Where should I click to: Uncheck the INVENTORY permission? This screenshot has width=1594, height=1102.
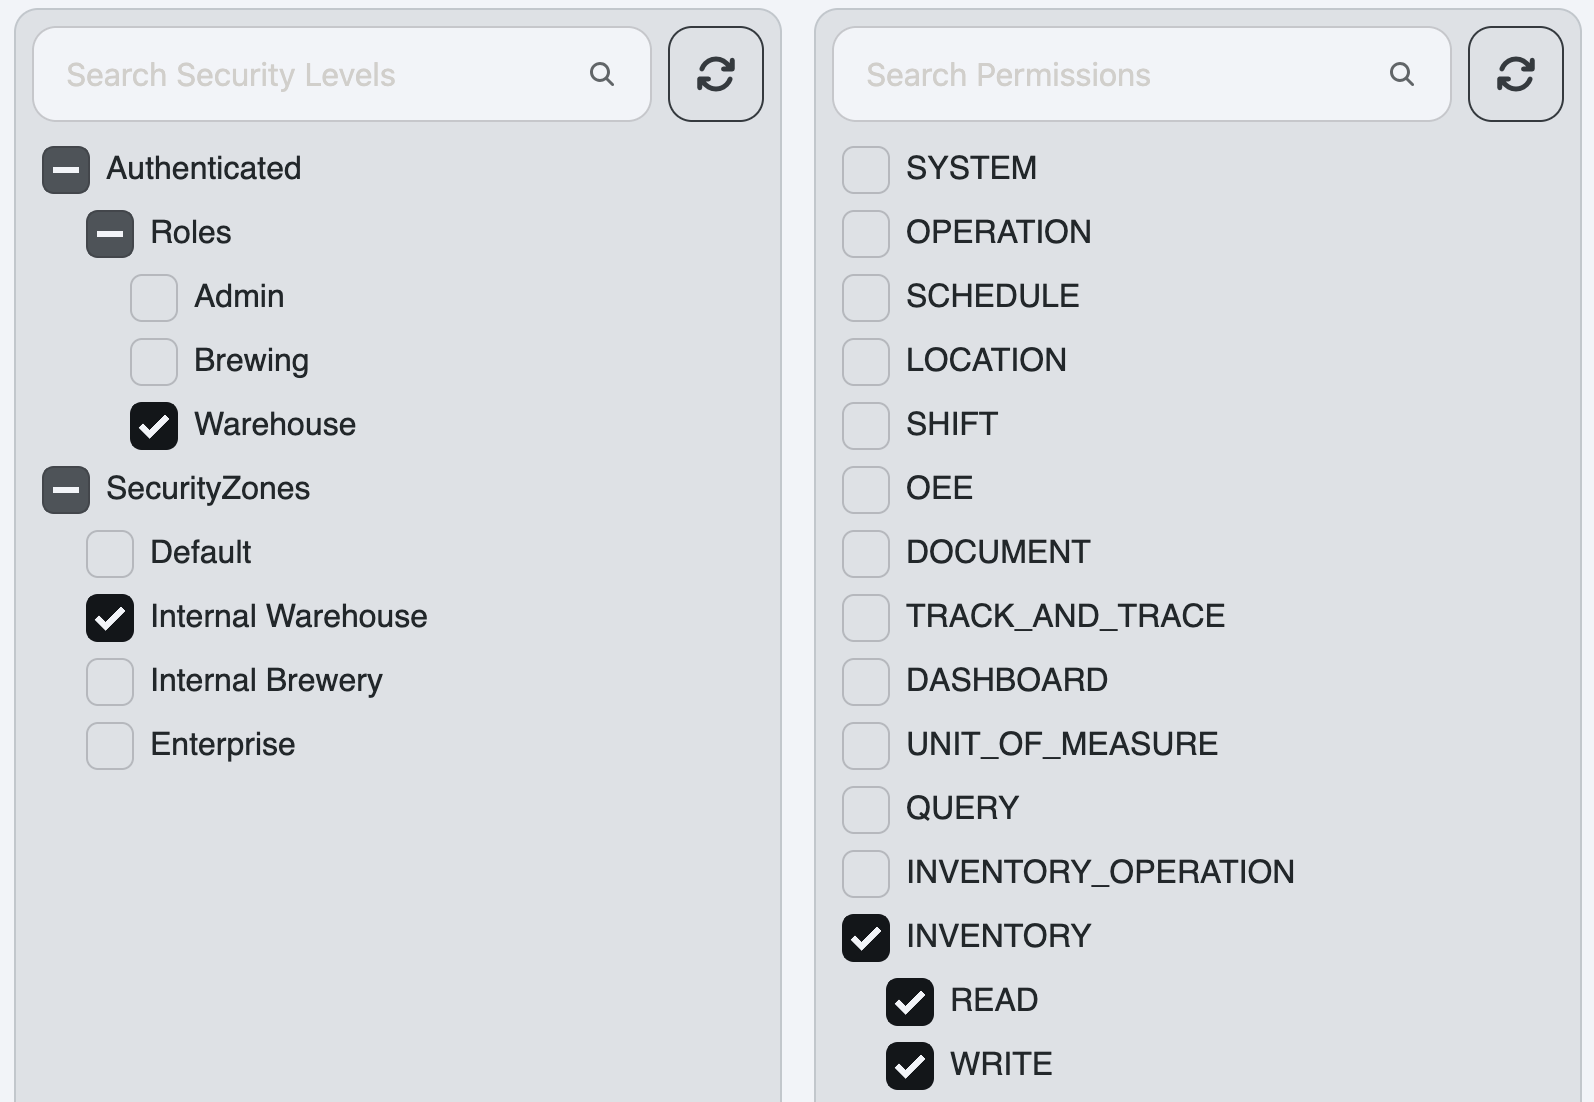tap(866, 938)
